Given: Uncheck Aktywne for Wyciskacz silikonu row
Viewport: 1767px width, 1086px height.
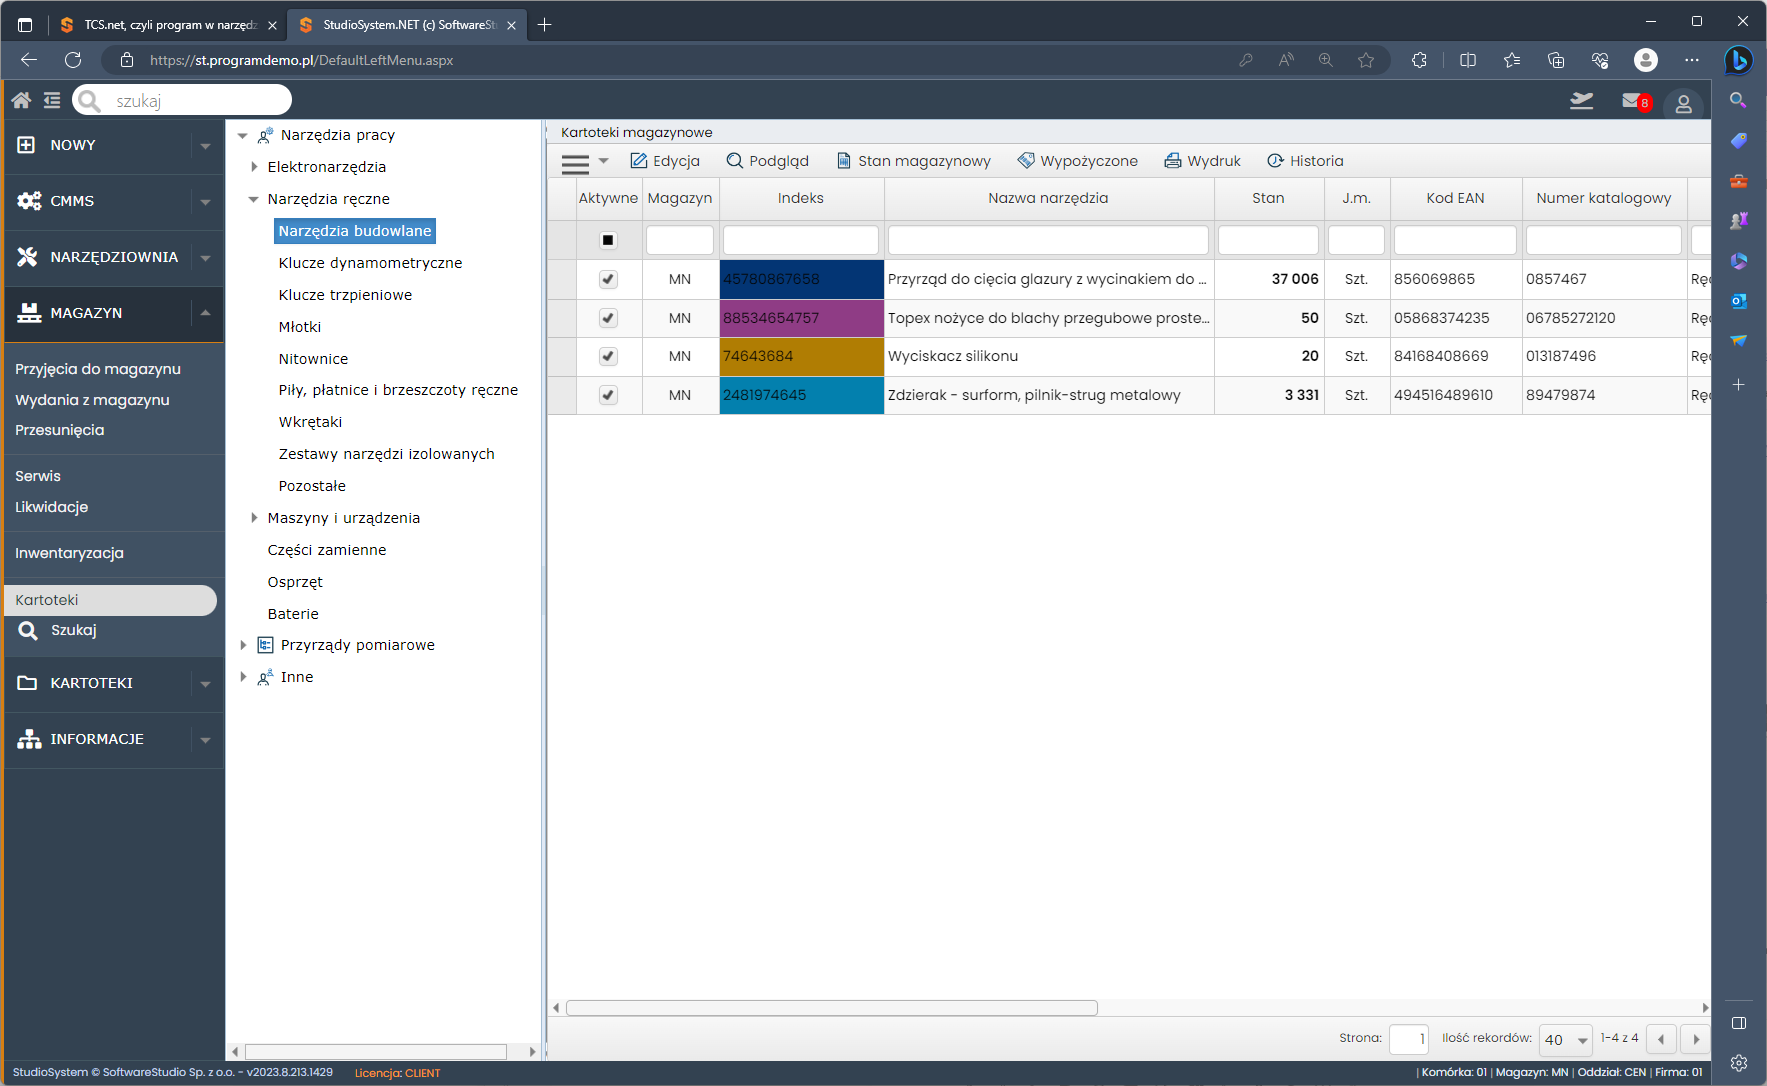Looking at the screenshot, I should (x=608, y=356).
